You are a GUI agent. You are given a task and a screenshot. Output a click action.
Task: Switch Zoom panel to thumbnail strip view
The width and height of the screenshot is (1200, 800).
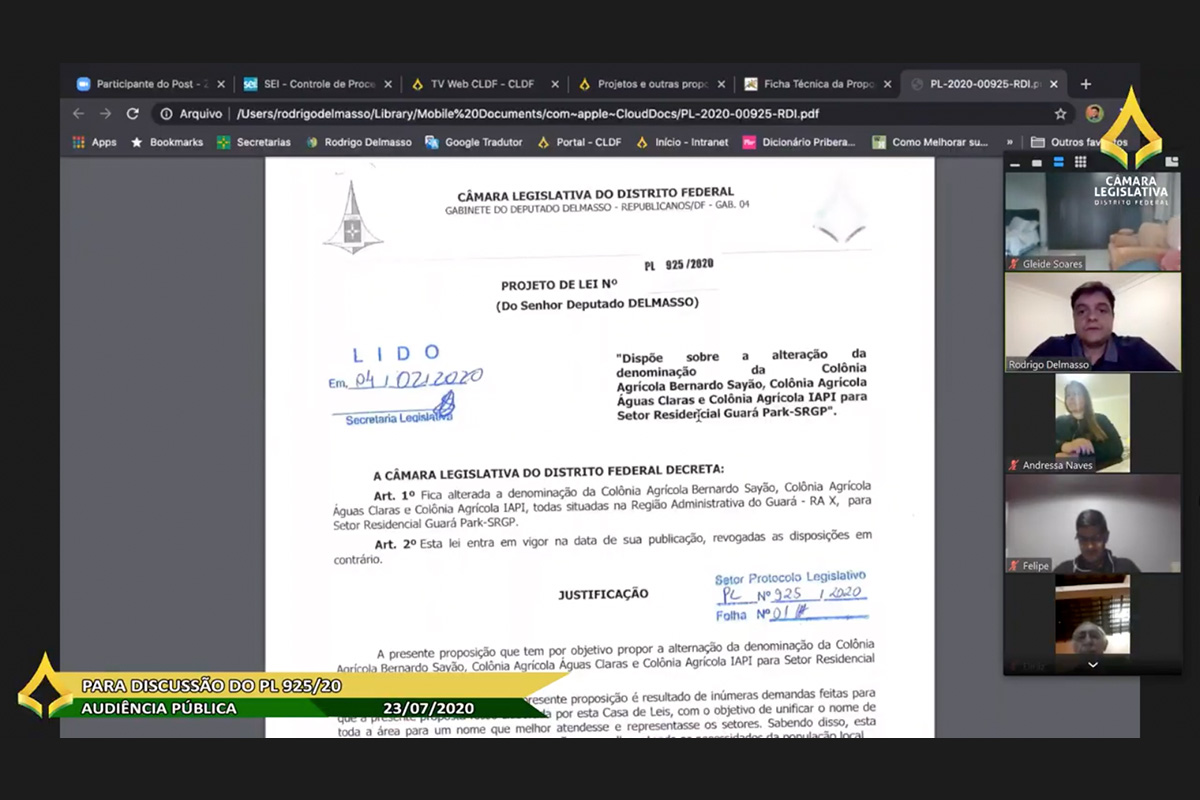tap(1058, 162)
